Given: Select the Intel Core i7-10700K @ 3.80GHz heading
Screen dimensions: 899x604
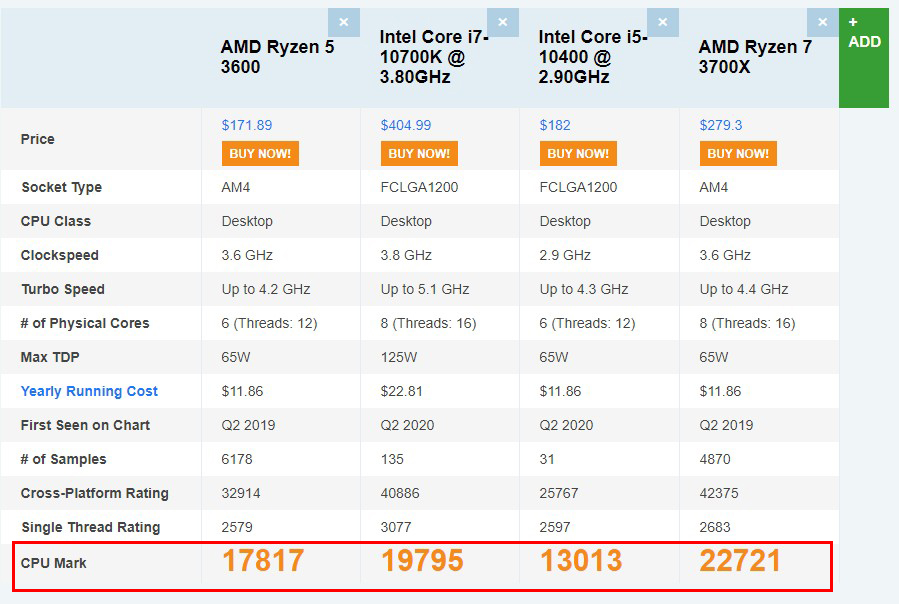Looking at the screenshot, I should point(434,57).
